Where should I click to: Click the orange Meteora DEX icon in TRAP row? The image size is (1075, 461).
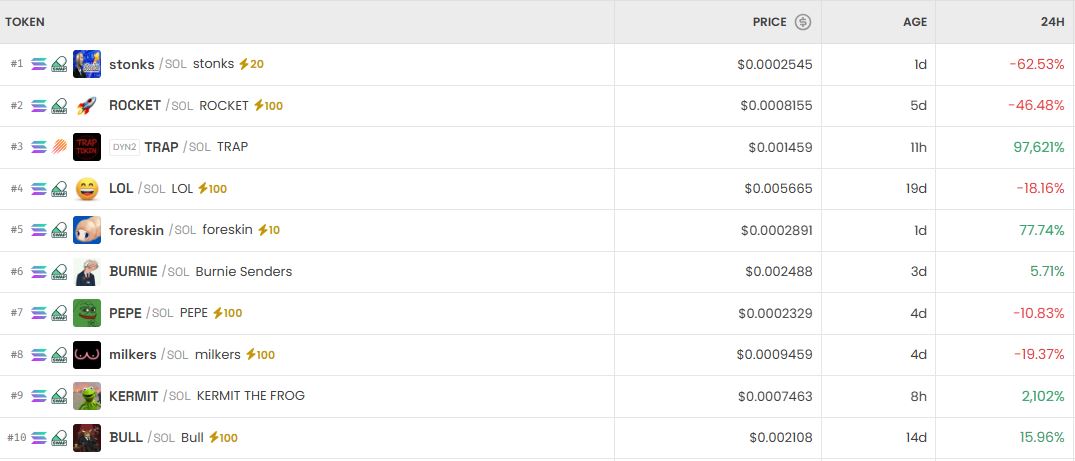click(x=59, y=147)
